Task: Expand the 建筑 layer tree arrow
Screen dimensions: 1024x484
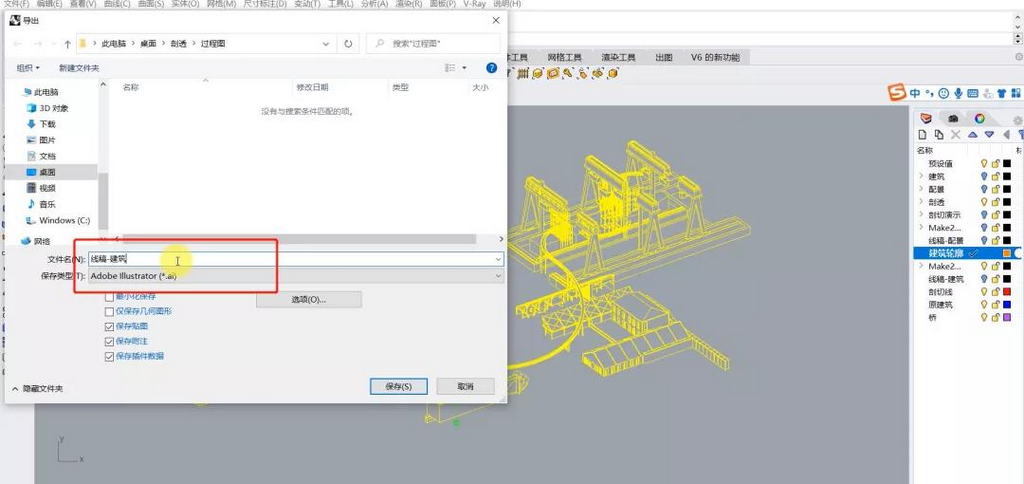Action: click(920, 176)
